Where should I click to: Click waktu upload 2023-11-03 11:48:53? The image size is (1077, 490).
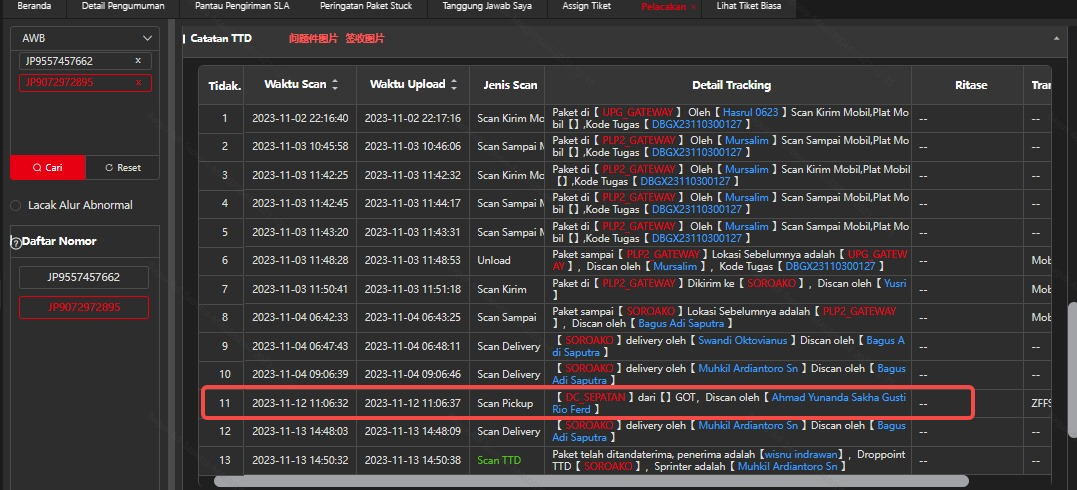(x=413, y=260)
